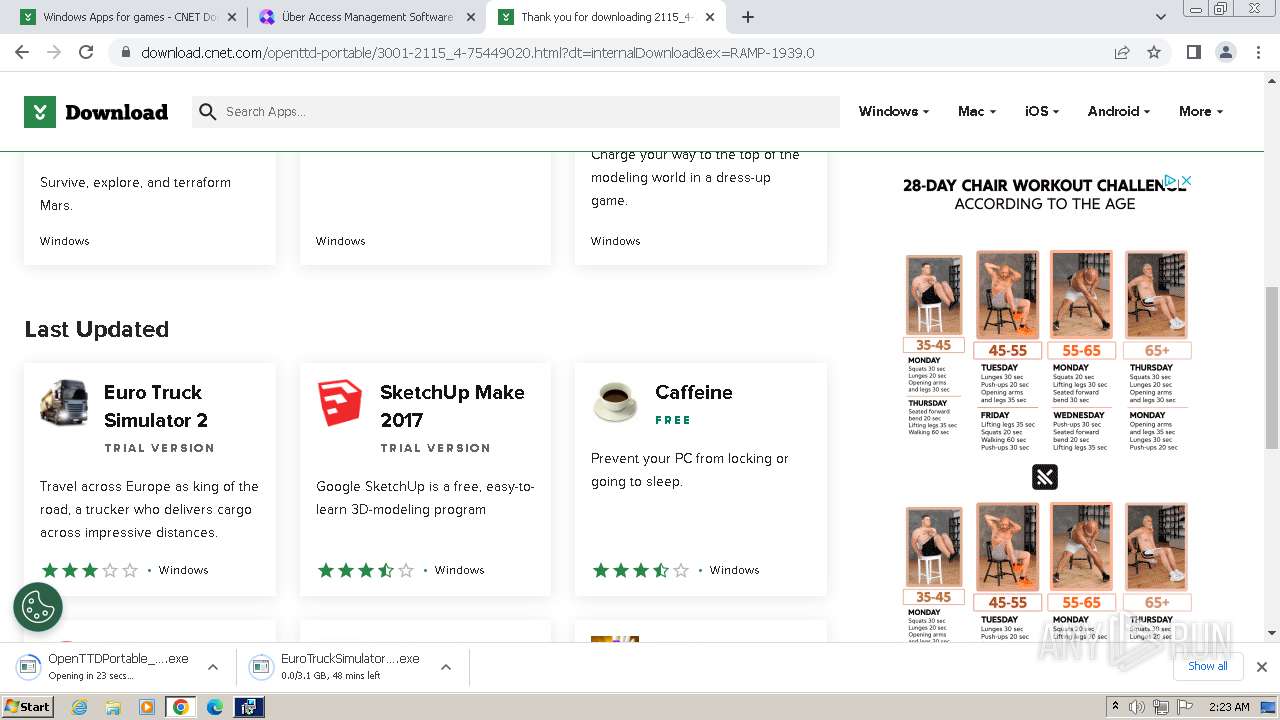The height and width of the screenshot is (720, 1280).
Task: Click the Chrome taskbar icon
Action: (181, 707)
